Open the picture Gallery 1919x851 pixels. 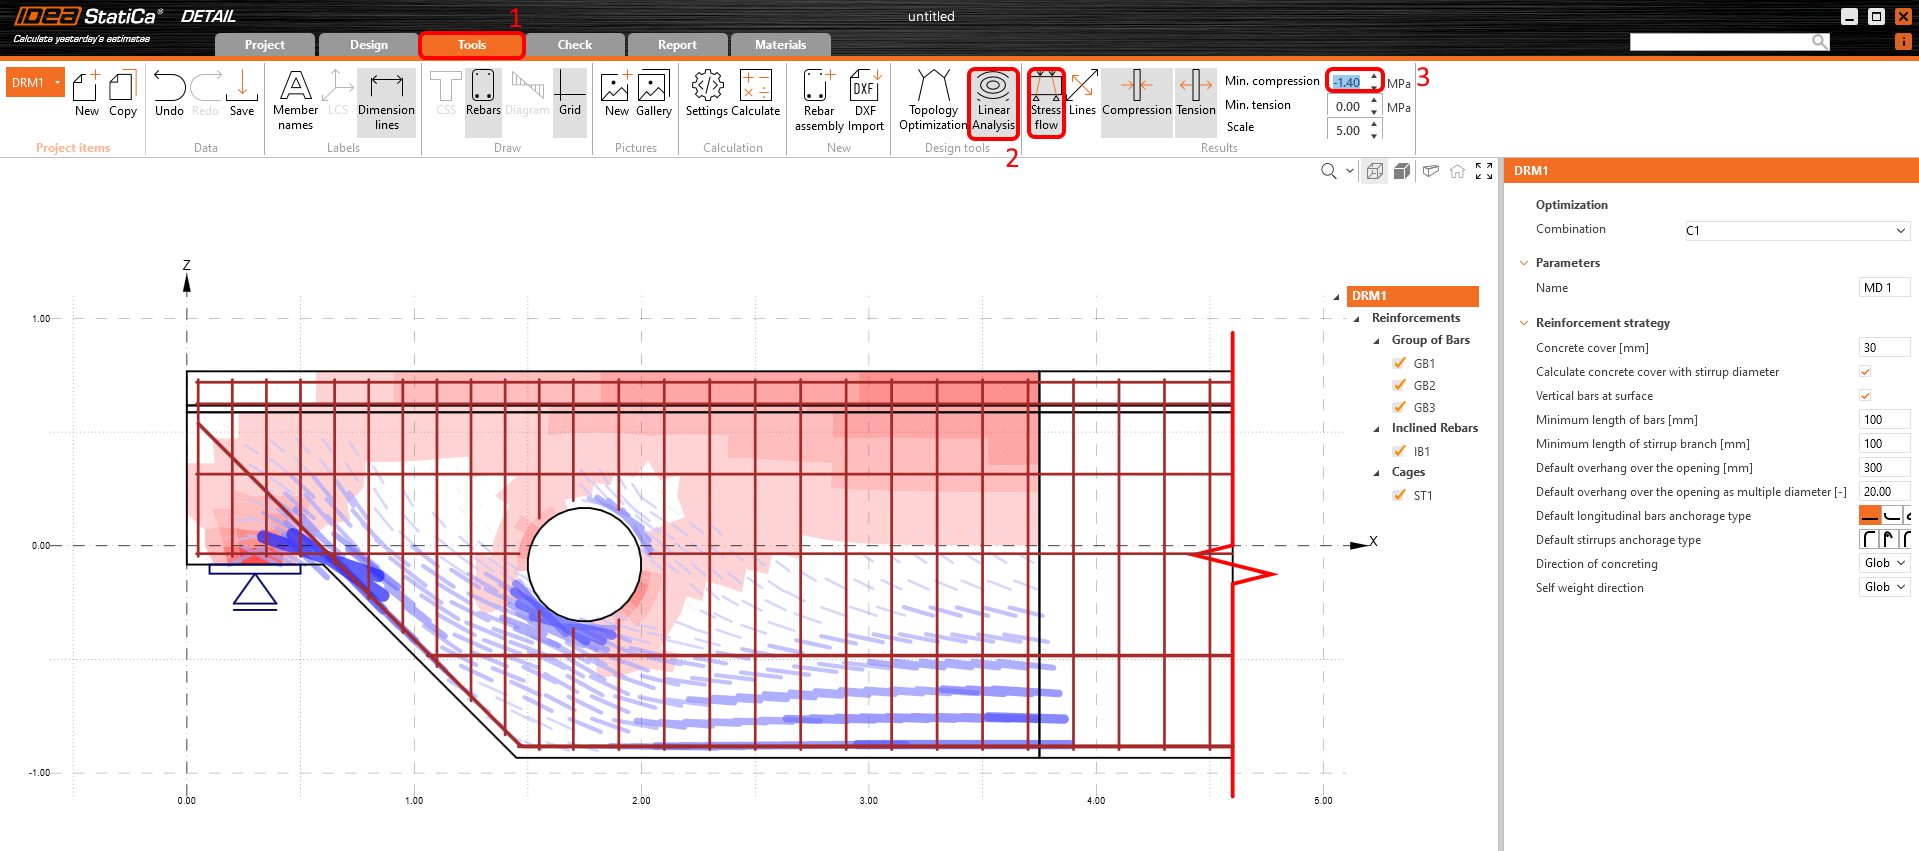pyautogui.click(x=653, y=95)
